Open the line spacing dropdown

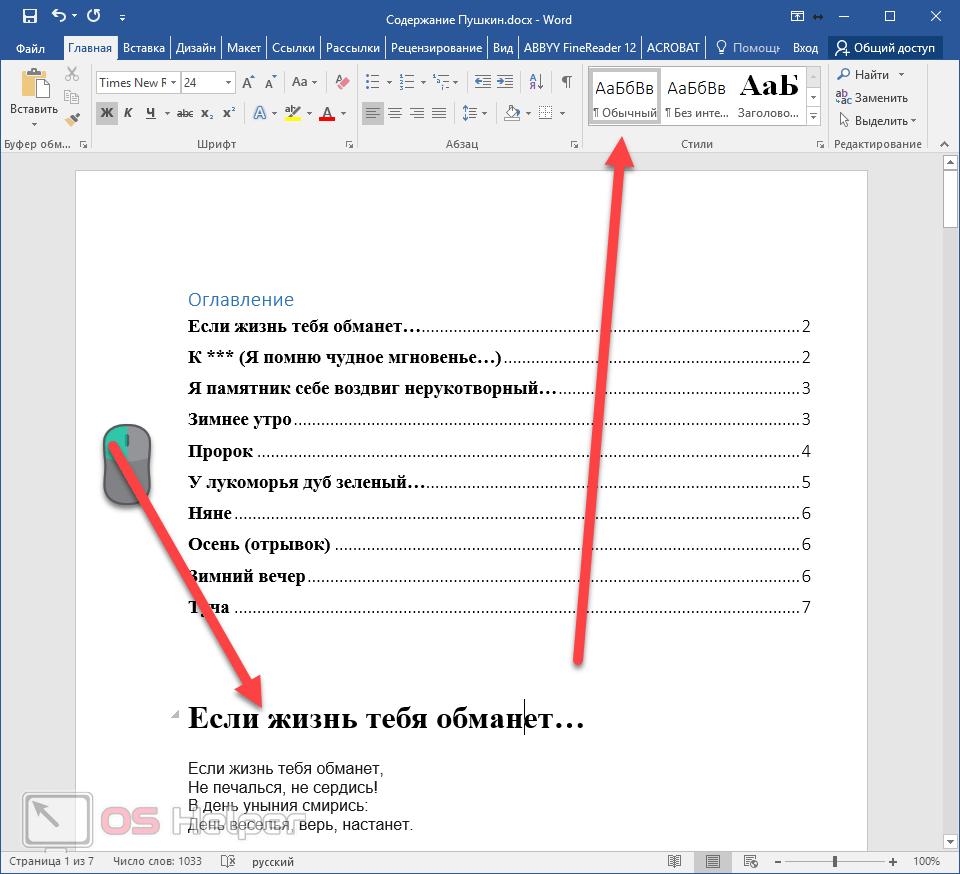tap(474, 113)
